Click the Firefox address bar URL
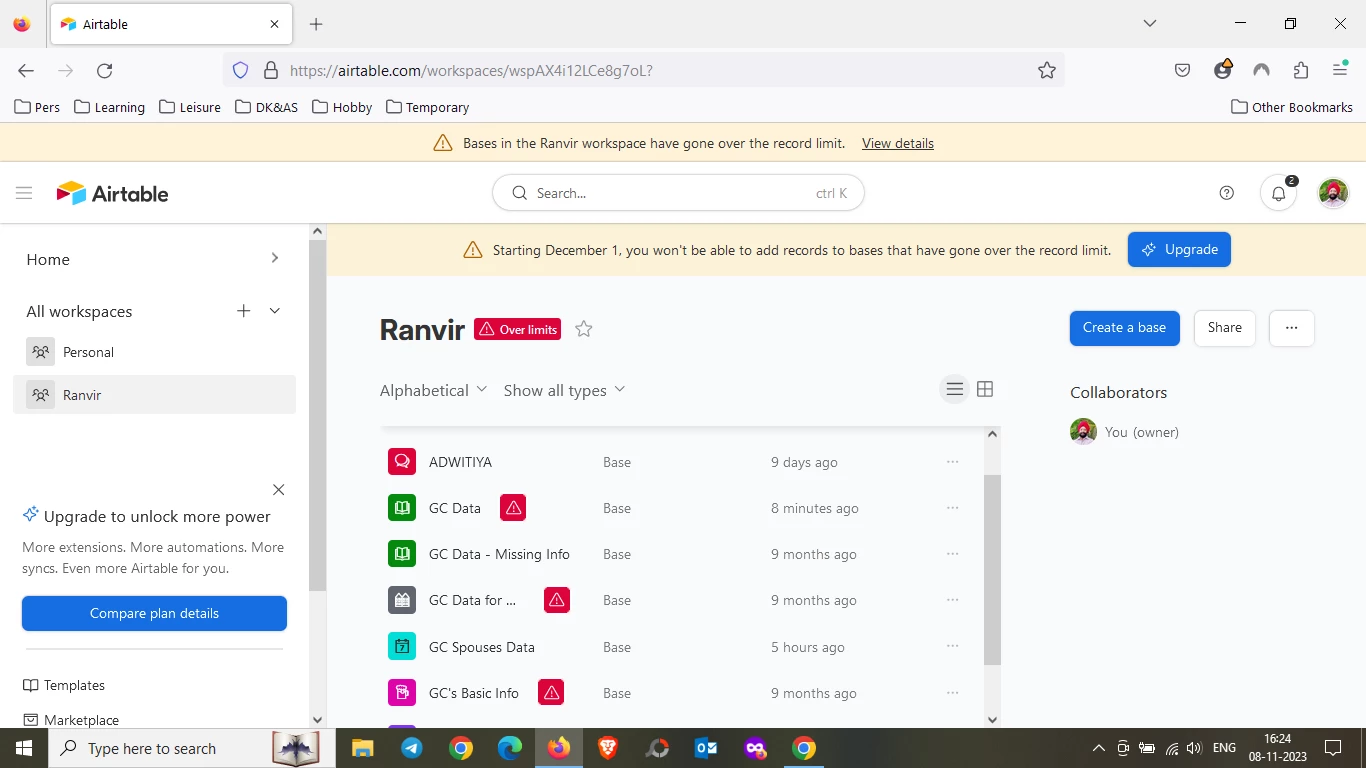This screenshot has width=1366, height=768. click(x=471, y=70)
